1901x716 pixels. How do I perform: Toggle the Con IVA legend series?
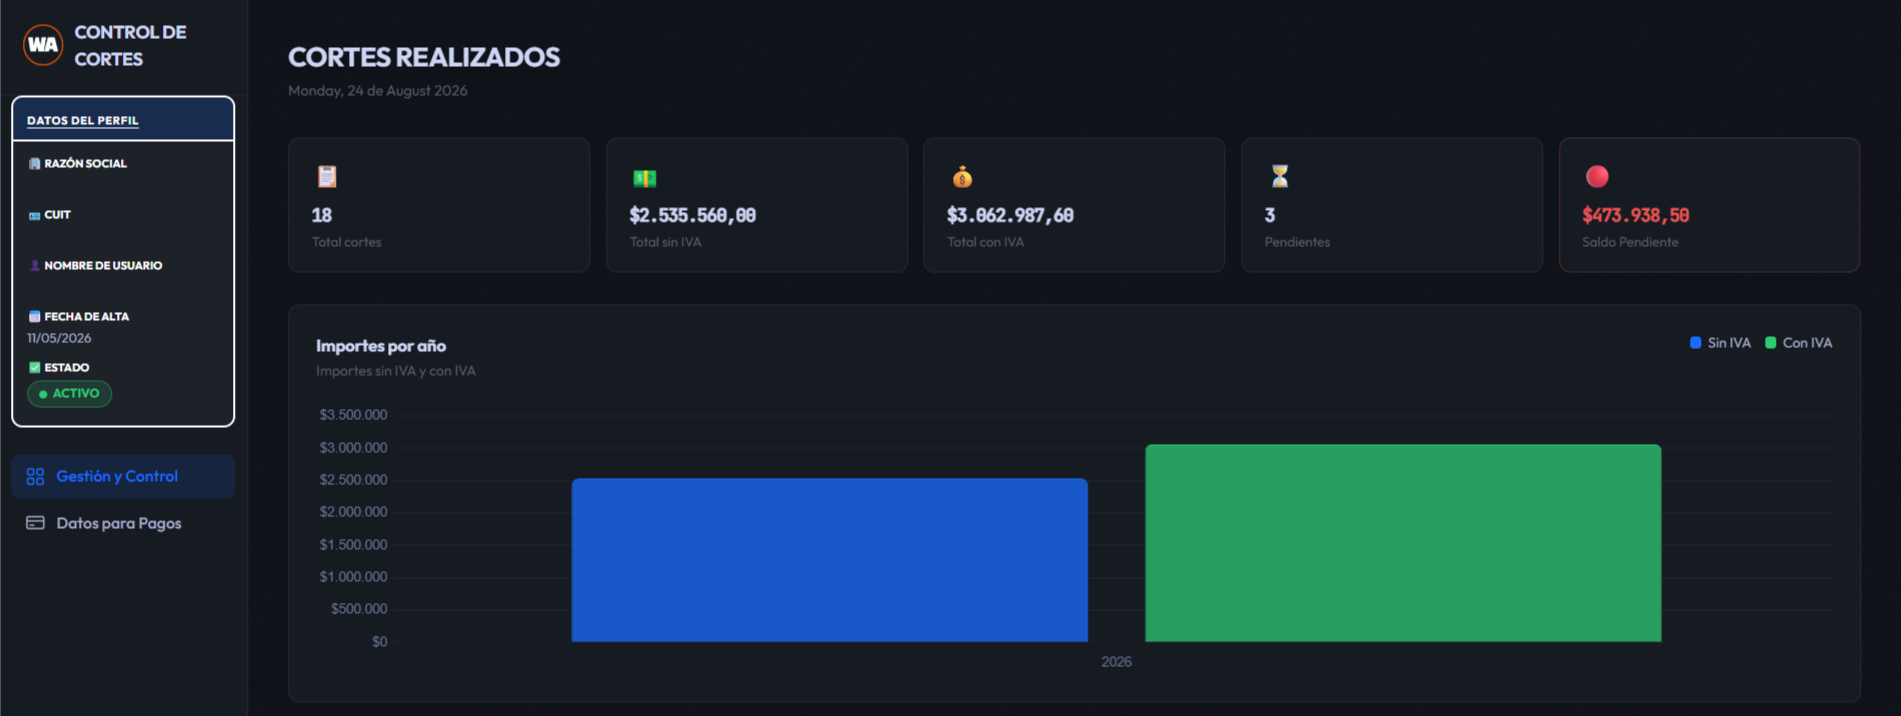(1798, 343)
